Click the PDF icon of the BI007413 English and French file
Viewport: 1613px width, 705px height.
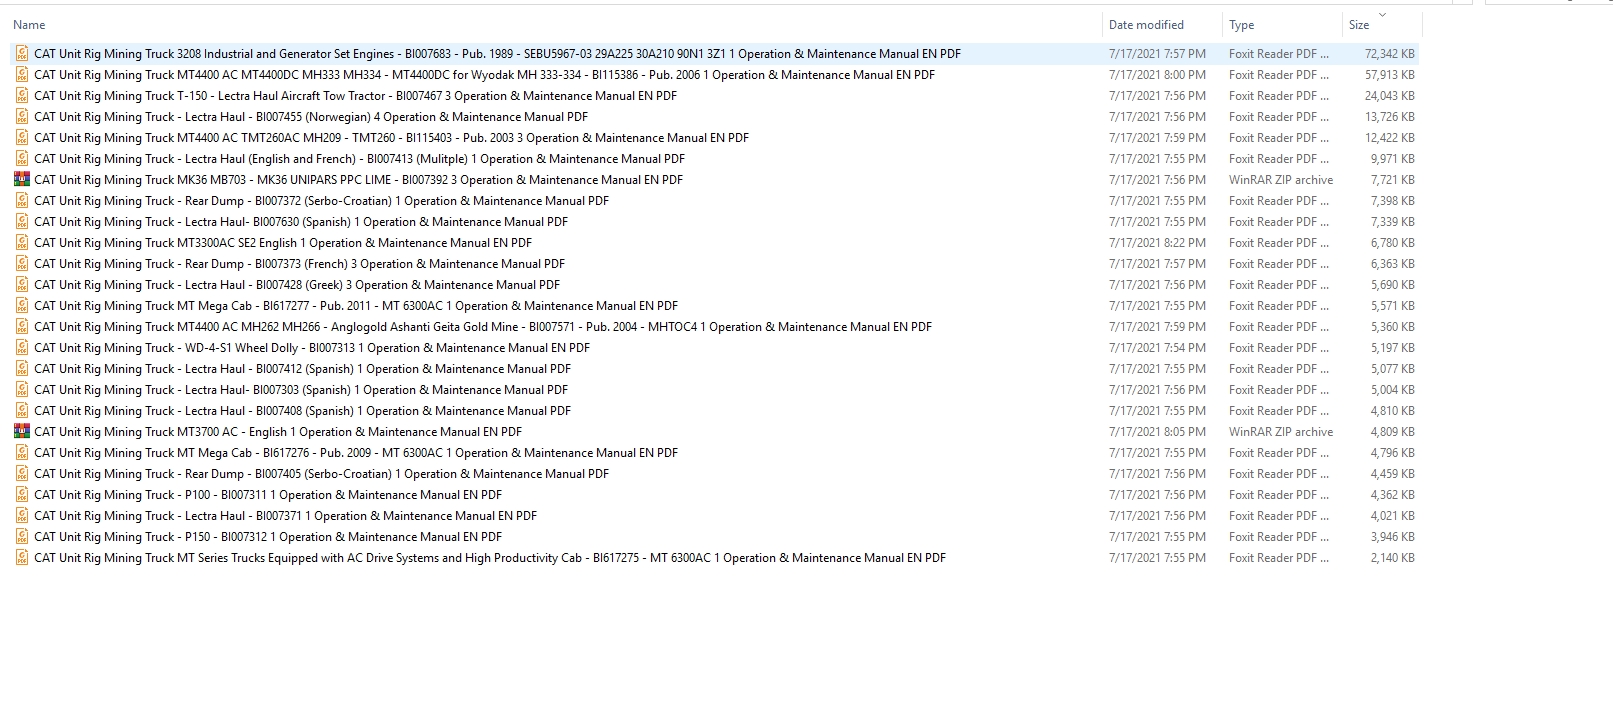22,159
